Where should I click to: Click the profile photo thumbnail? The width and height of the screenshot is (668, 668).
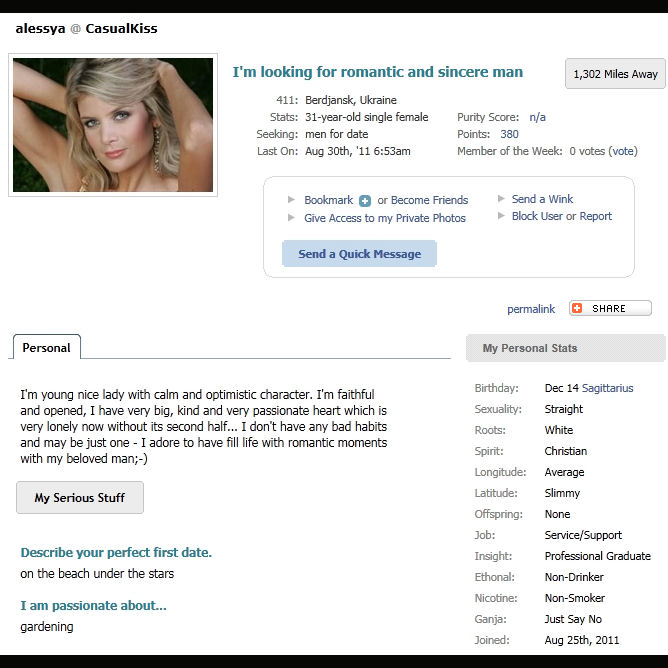(x=113, y=125)
